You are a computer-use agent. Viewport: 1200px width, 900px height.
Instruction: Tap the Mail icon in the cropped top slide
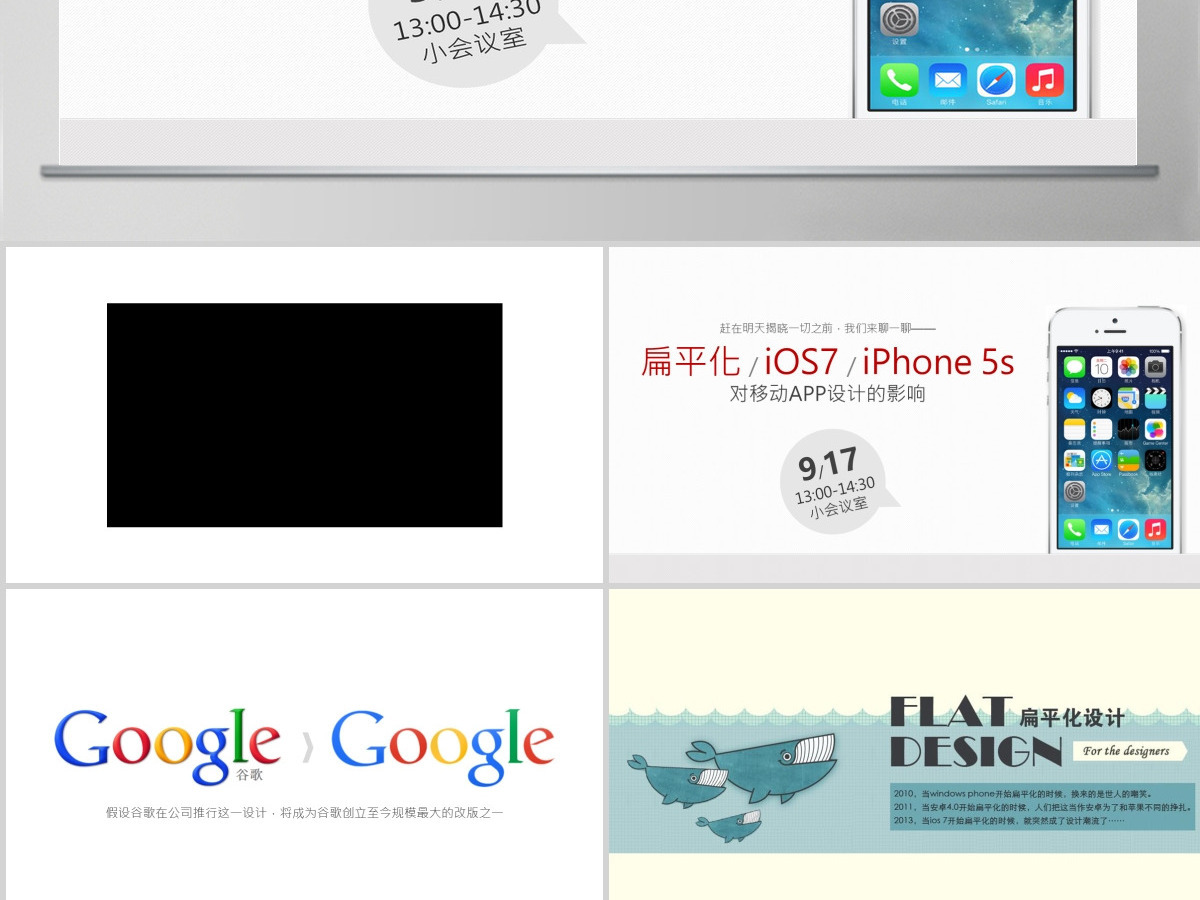947,80
